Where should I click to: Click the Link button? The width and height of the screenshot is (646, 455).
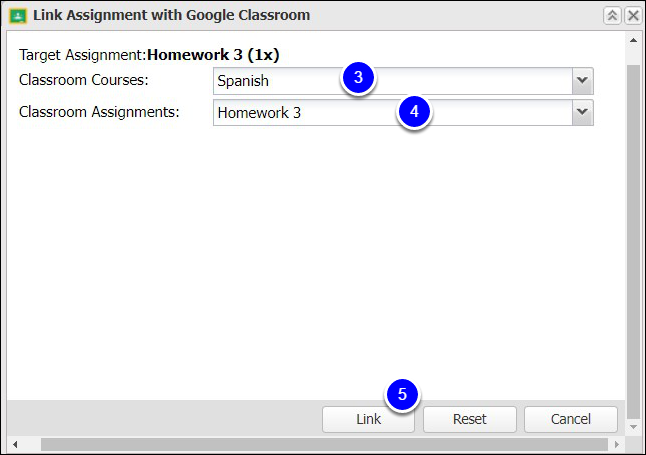point(368,419)
